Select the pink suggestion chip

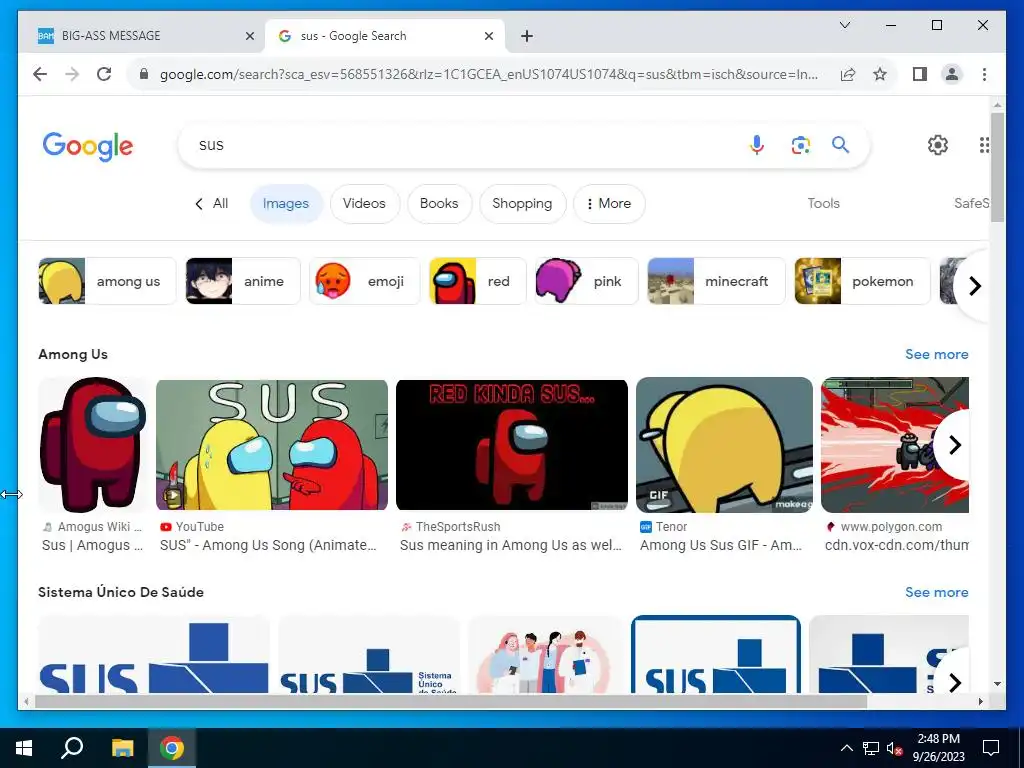(x=586, y=281)
